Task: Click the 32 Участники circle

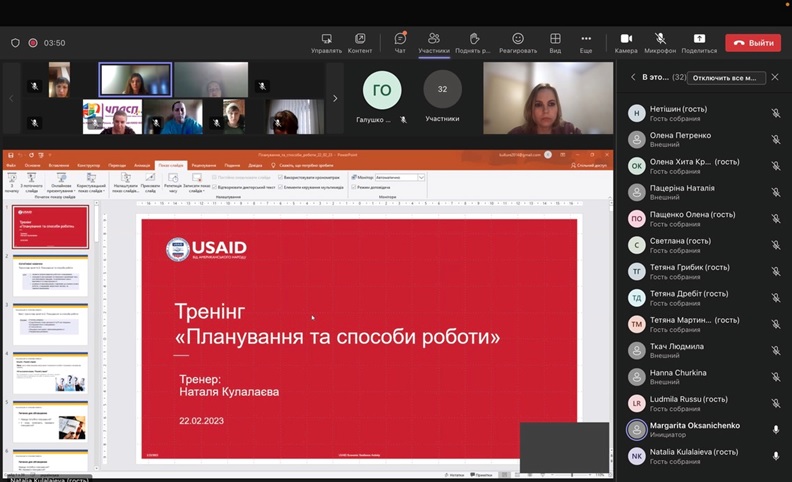Action: click(x=442, y=89)
